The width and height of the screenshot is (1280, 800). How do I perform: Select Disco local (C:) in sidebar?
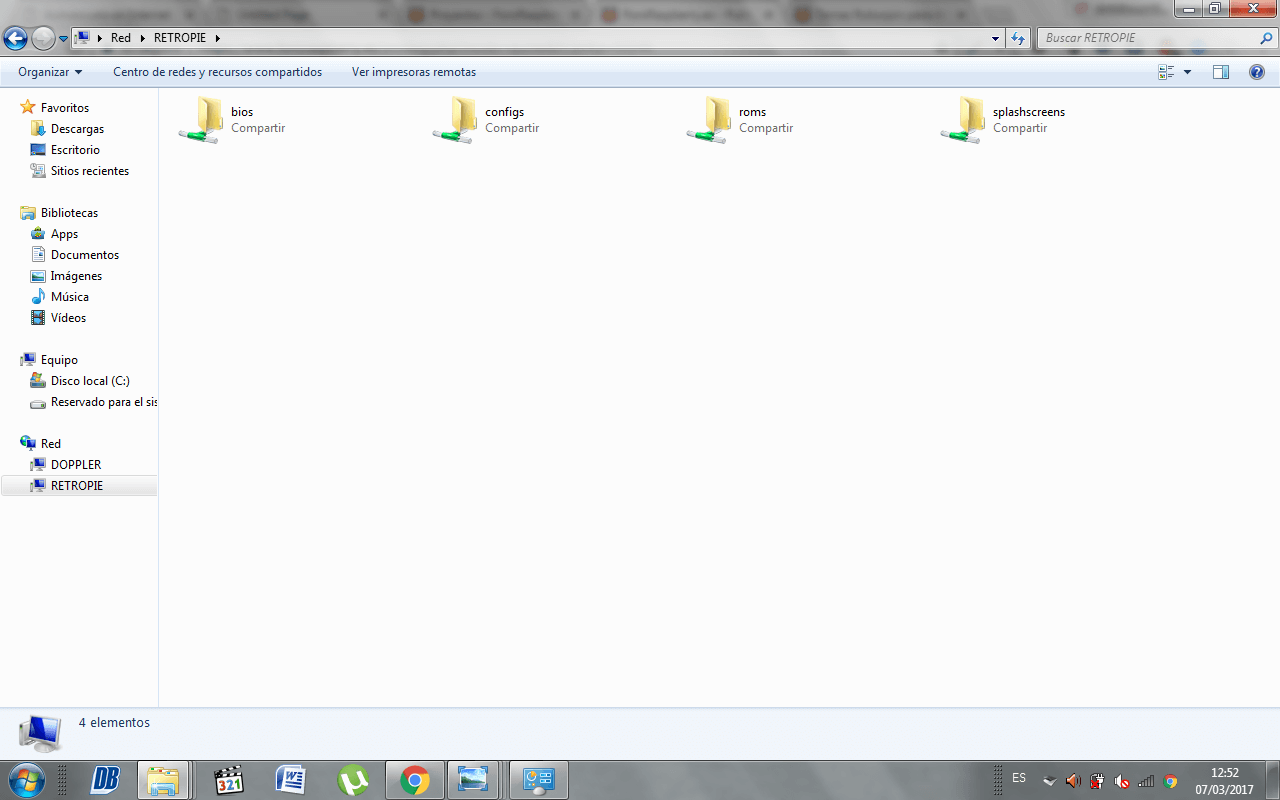click(90, 381)
